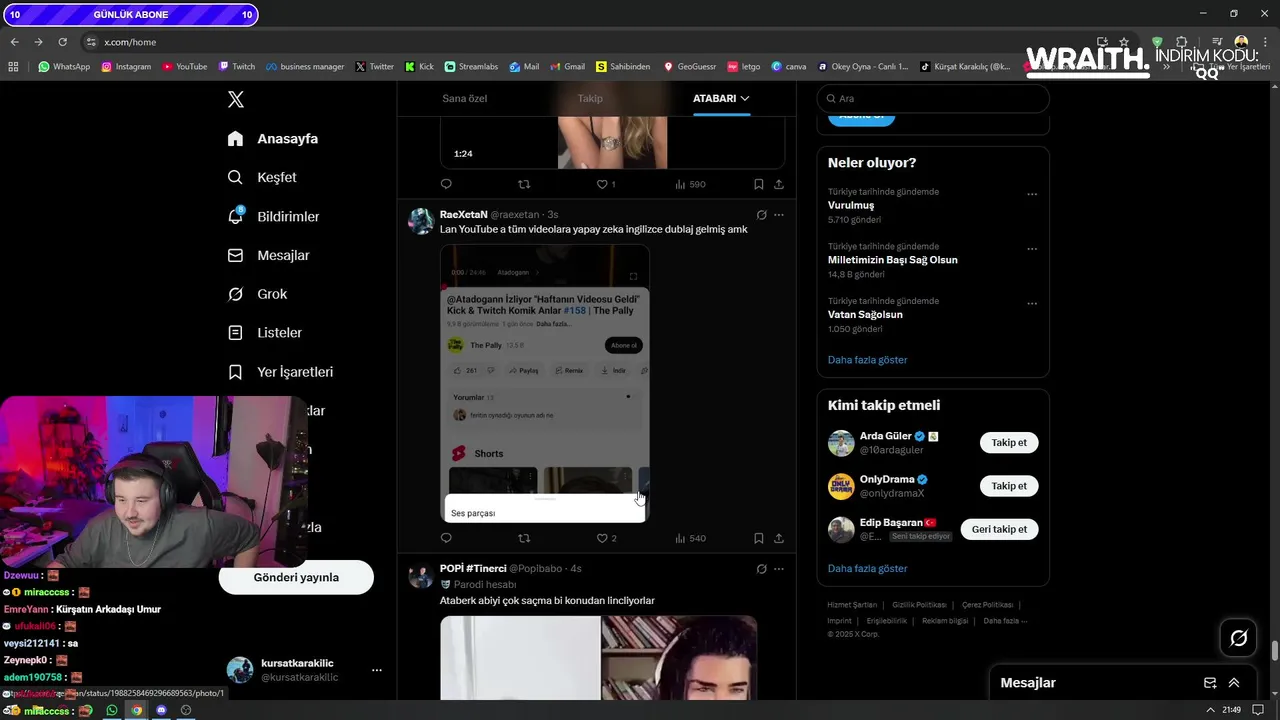This screenshot has width=1280, height=720.
Task: Follow OnlyDrama with Takip et
Action: coord(1009,486)
